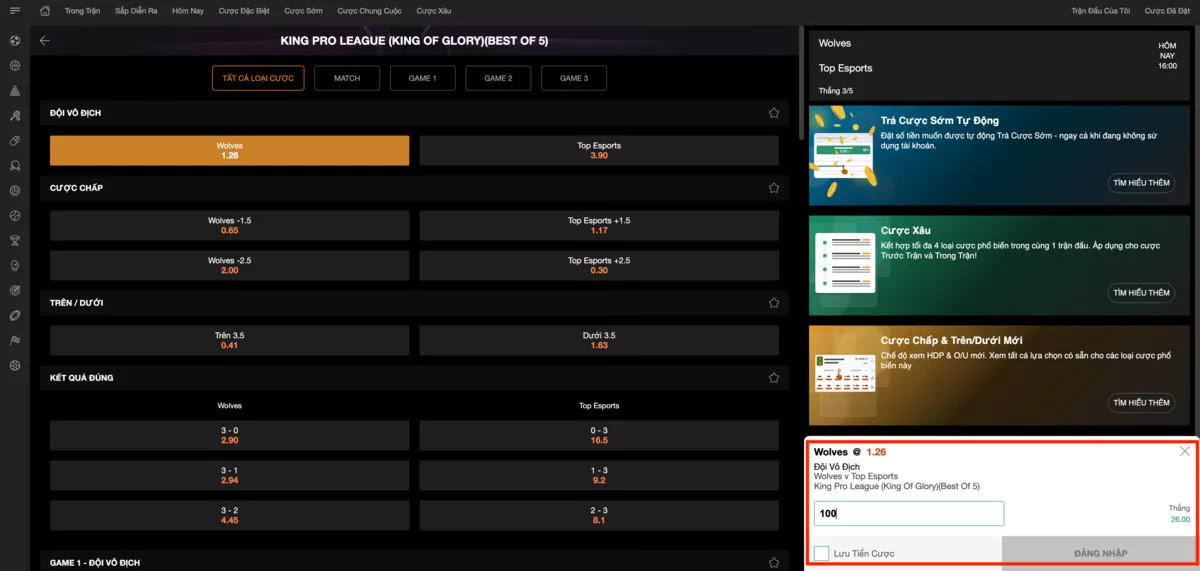This screenshot has height=571, width=1200.
Task: Select the table tennis paddle icon
Action: (x=15, y=116)
